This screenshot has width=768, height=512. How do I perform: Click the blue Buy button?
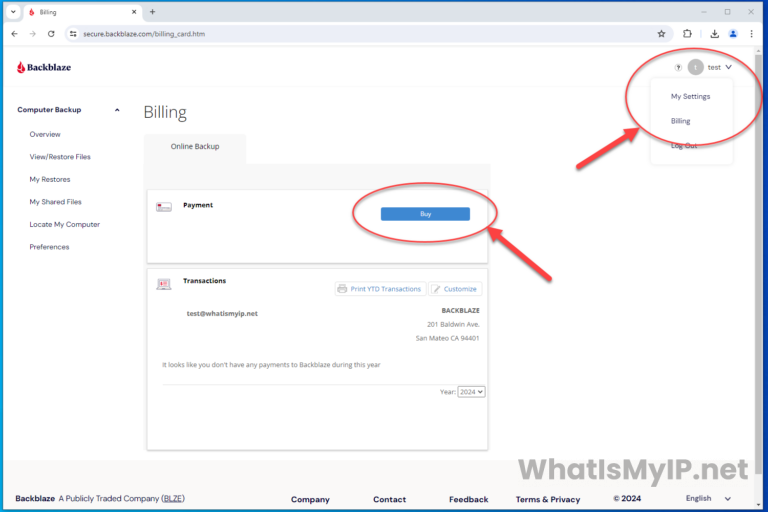(x=425, y=214)
